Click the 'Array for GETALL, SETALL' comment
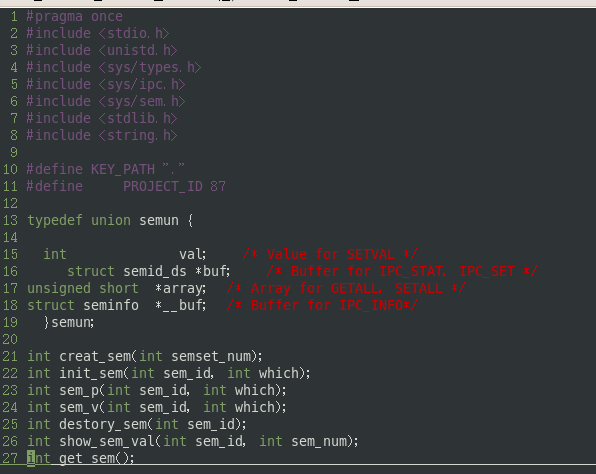596x474 pixels. click(x=346, y=288)
